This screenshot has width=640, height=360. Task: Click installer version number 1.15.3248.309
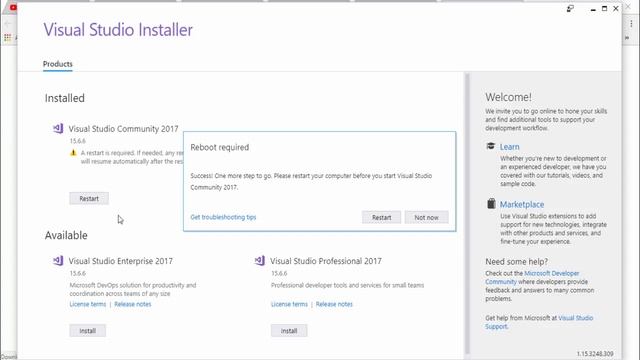pos(595,353)
